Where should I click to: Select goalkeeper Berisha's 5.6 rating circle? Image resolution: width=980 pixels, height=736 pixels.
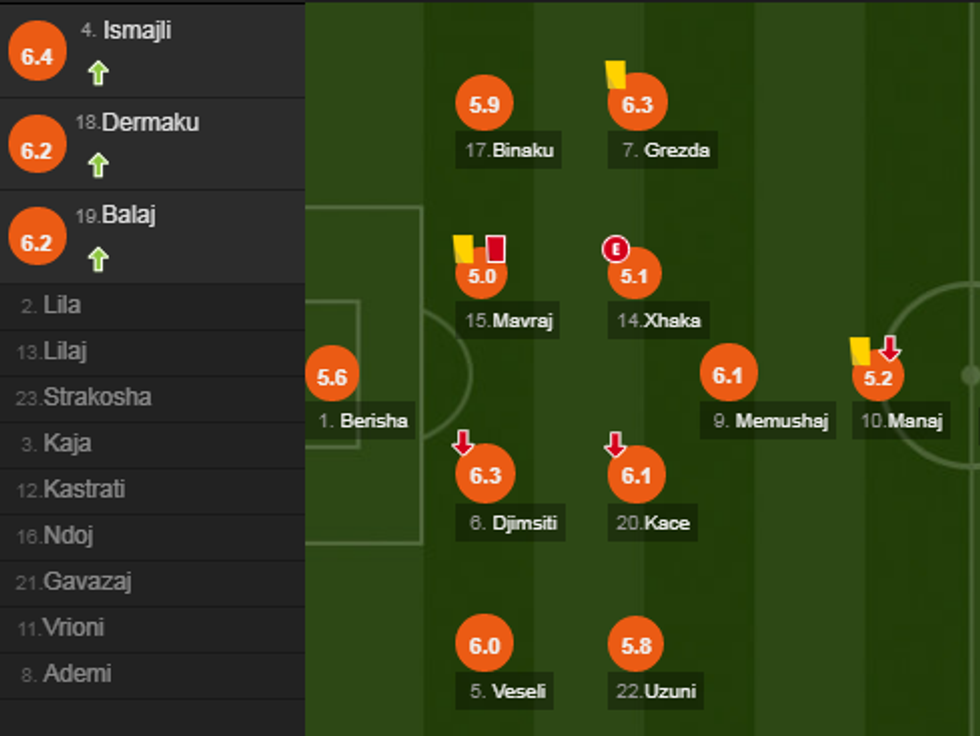332,377
